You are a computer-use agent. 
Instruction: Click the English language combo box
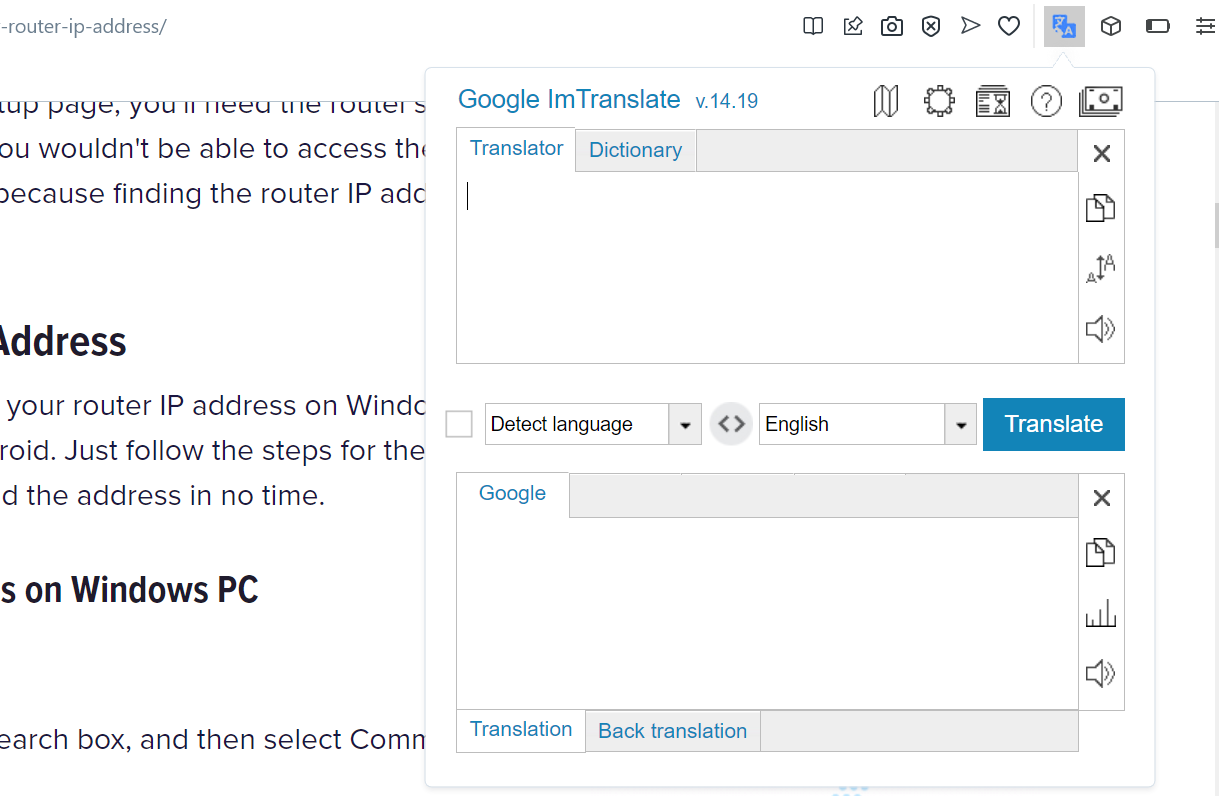[x=868, y=424]
